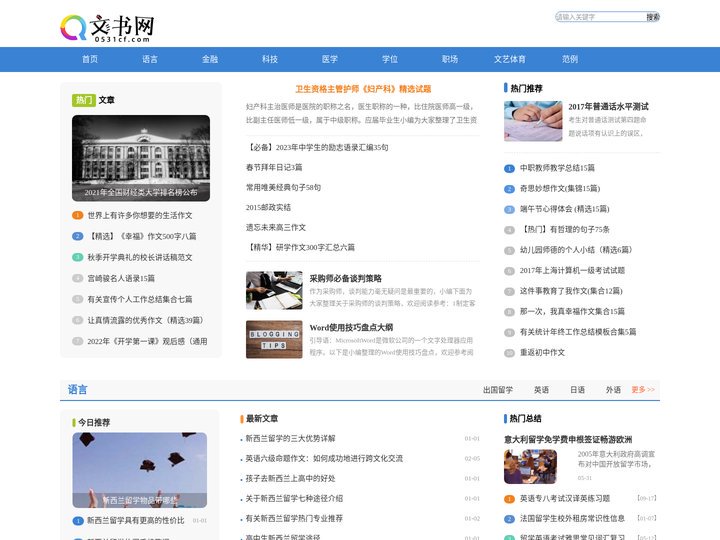Select the 英语 subcategory tab
This screenshot has height=540, width=720.
[541, 390]
